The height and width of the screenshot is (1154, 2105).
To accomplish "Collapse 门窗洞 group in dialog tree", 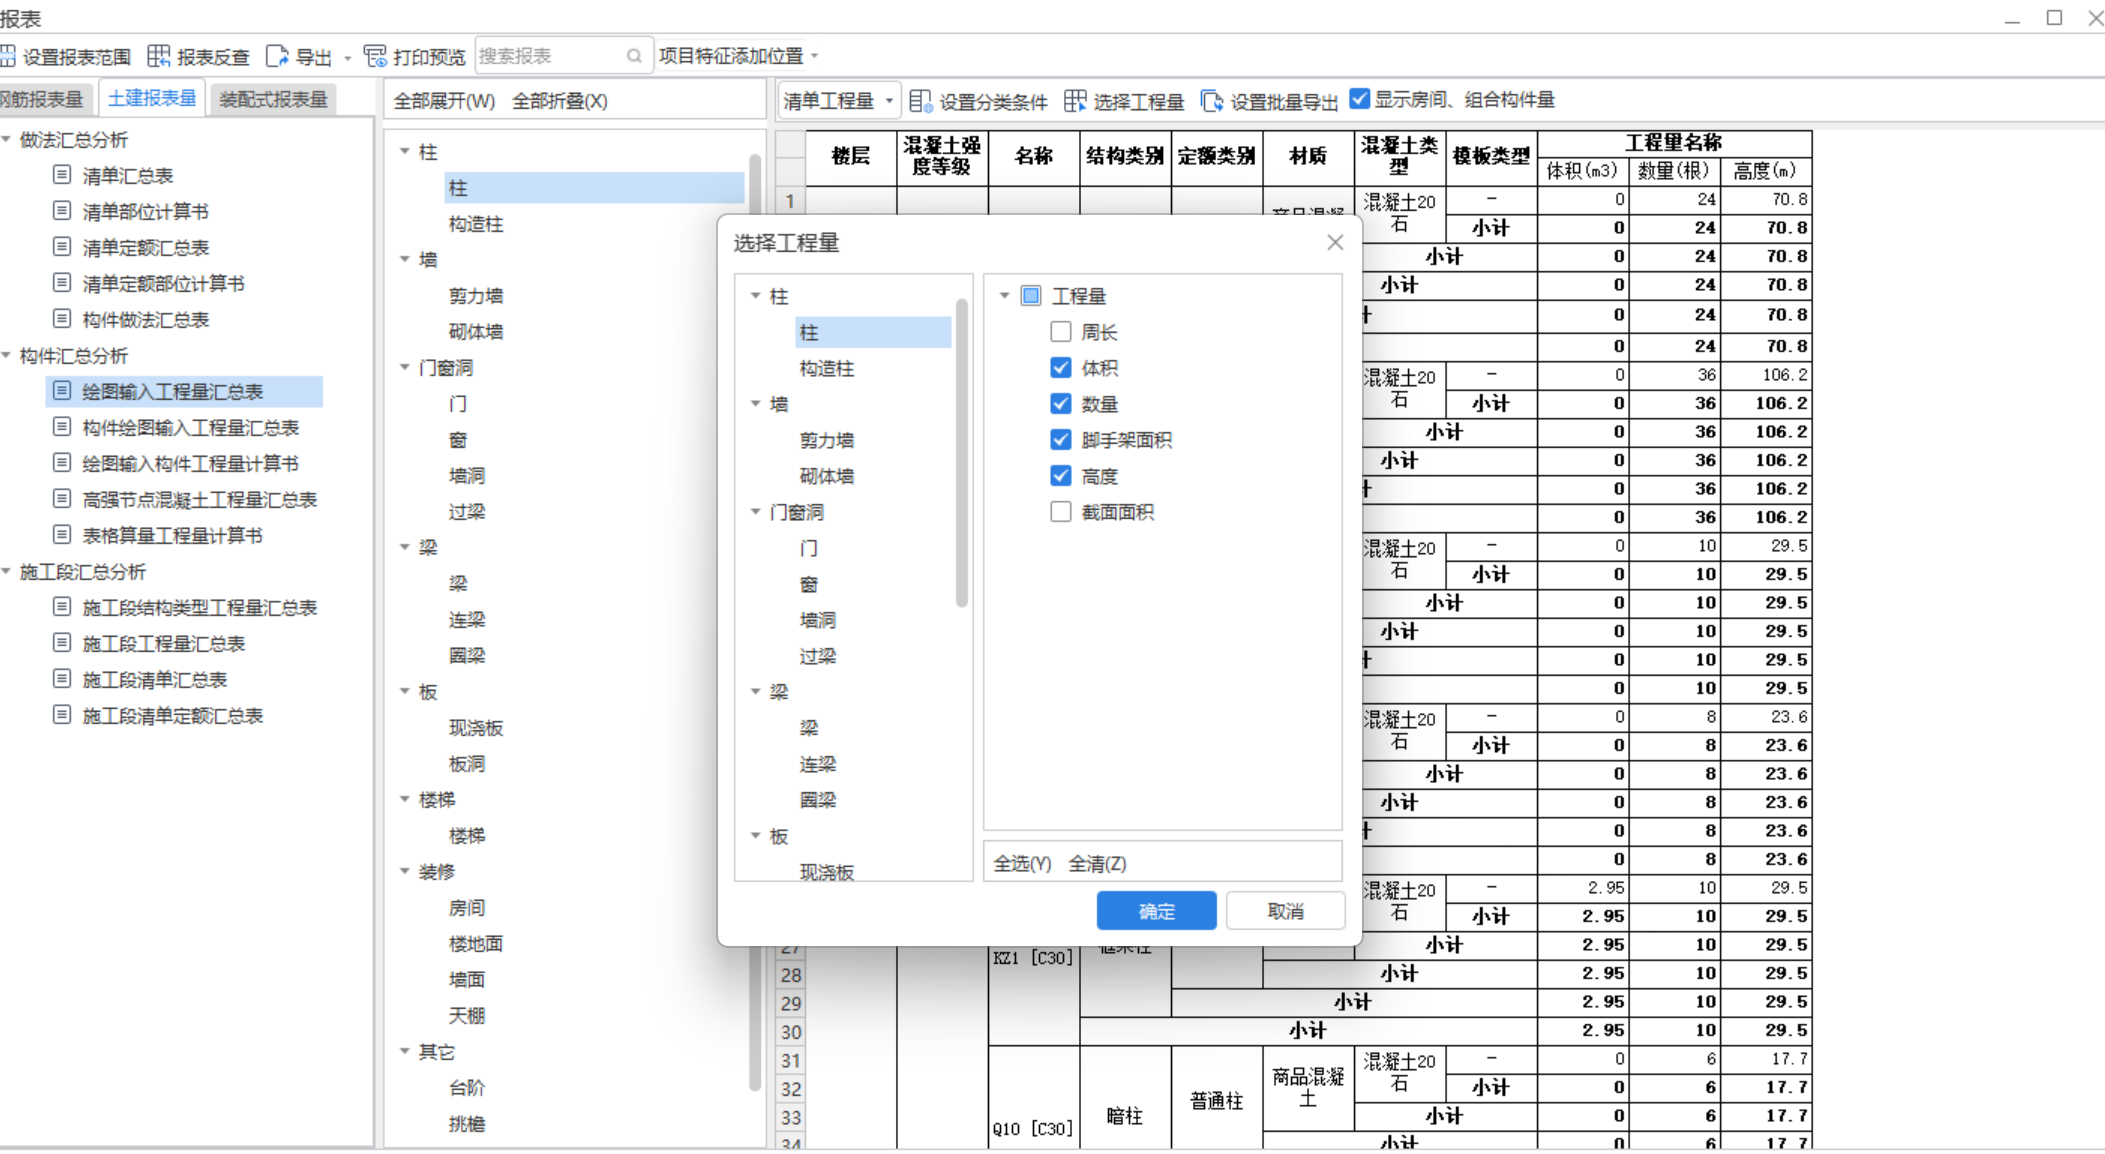I will click(756, 512).
